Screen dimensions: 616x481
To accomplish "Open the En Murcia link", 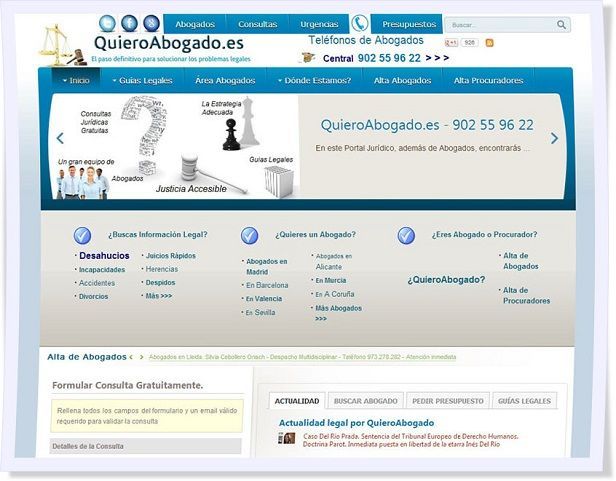I will [331, 281].
